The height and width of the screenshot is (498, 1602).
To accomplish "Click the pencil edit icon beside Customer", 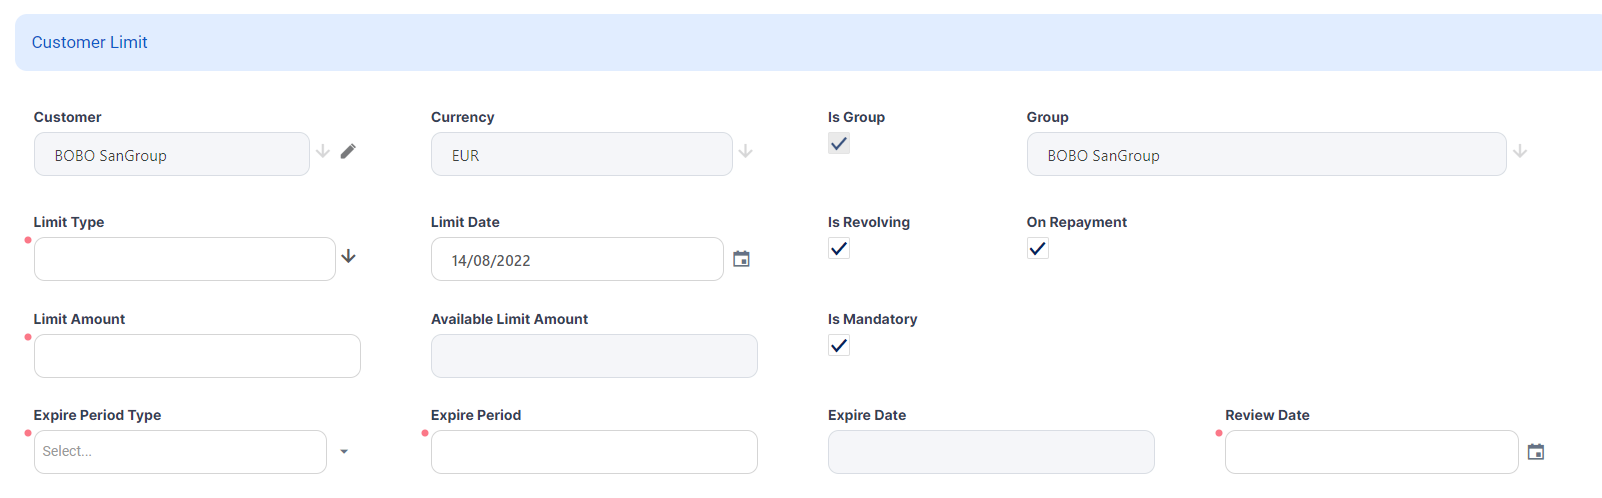I will (x=348, y=151).
